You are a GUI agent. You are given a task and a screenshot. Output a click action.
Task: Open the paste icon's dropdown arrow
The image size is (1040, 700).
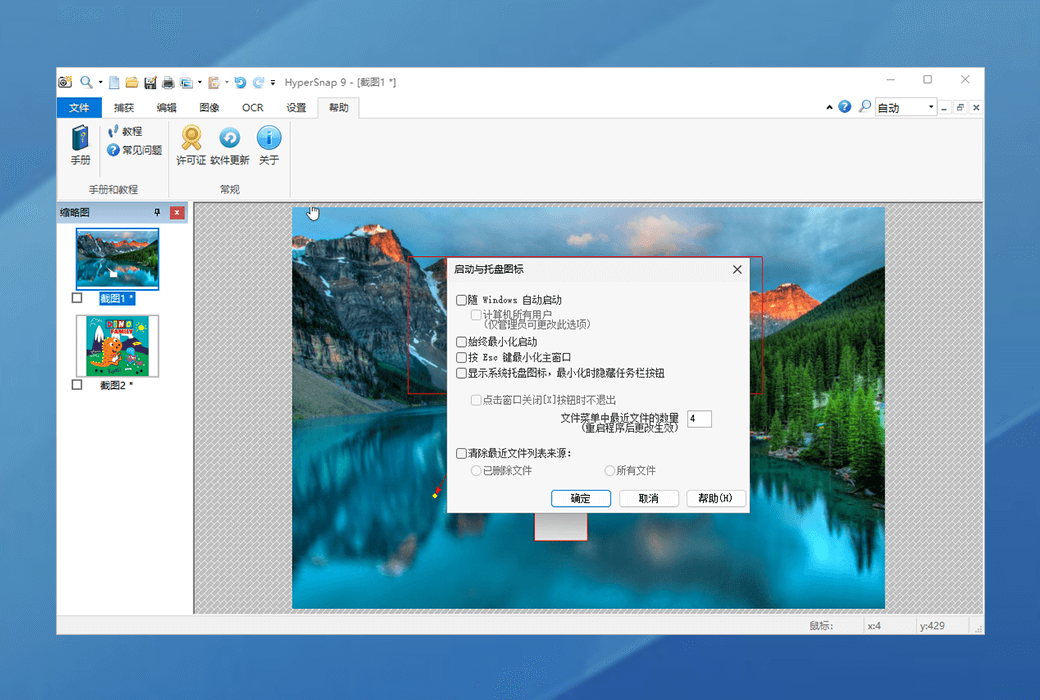(225, 82)
